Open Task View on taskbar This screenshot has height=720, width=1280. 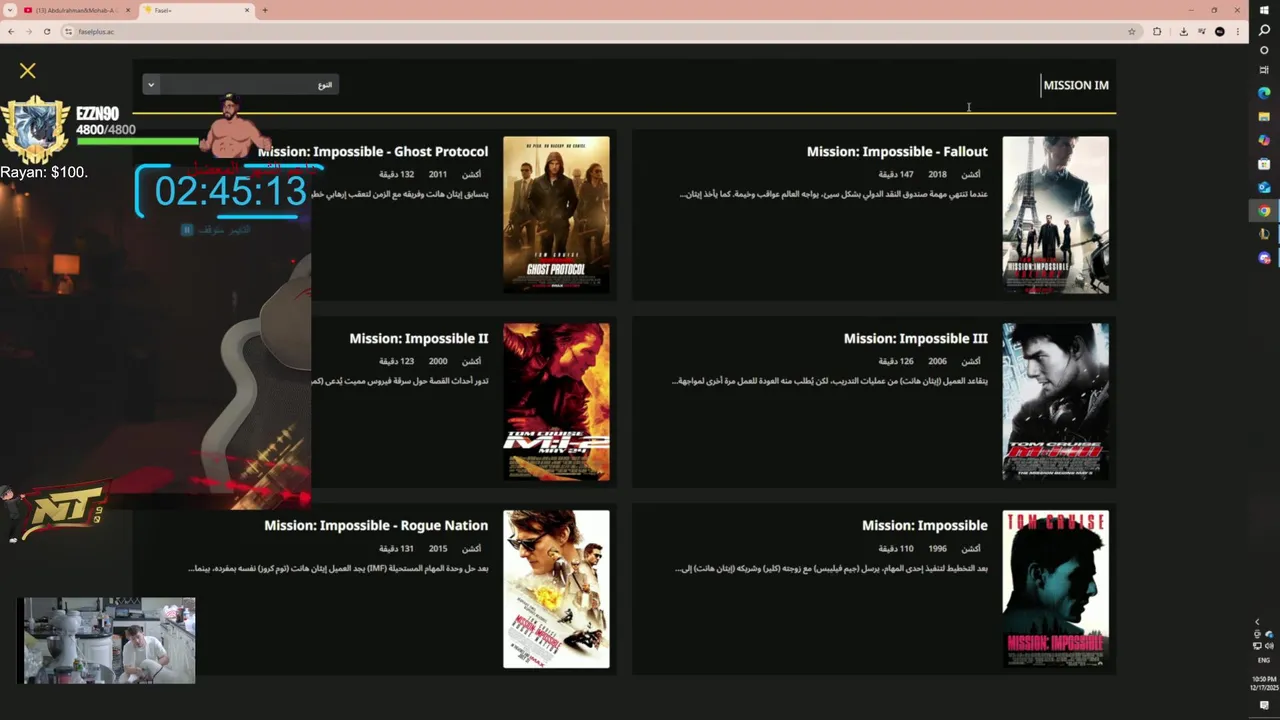[x=1264, y=70]
